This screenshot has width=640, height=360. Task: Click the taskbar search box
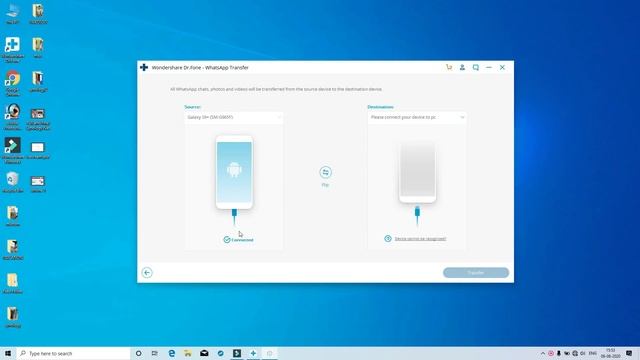[73, 353]
